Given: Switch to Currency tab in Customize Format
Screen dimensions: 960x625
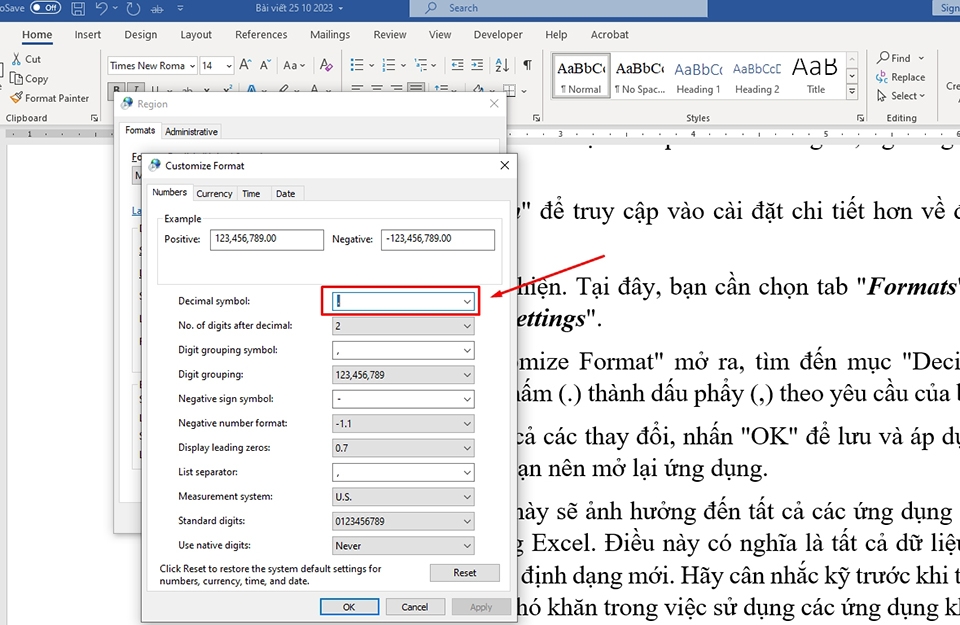Looking at the screenshot, I should click(x=214, y=193).
